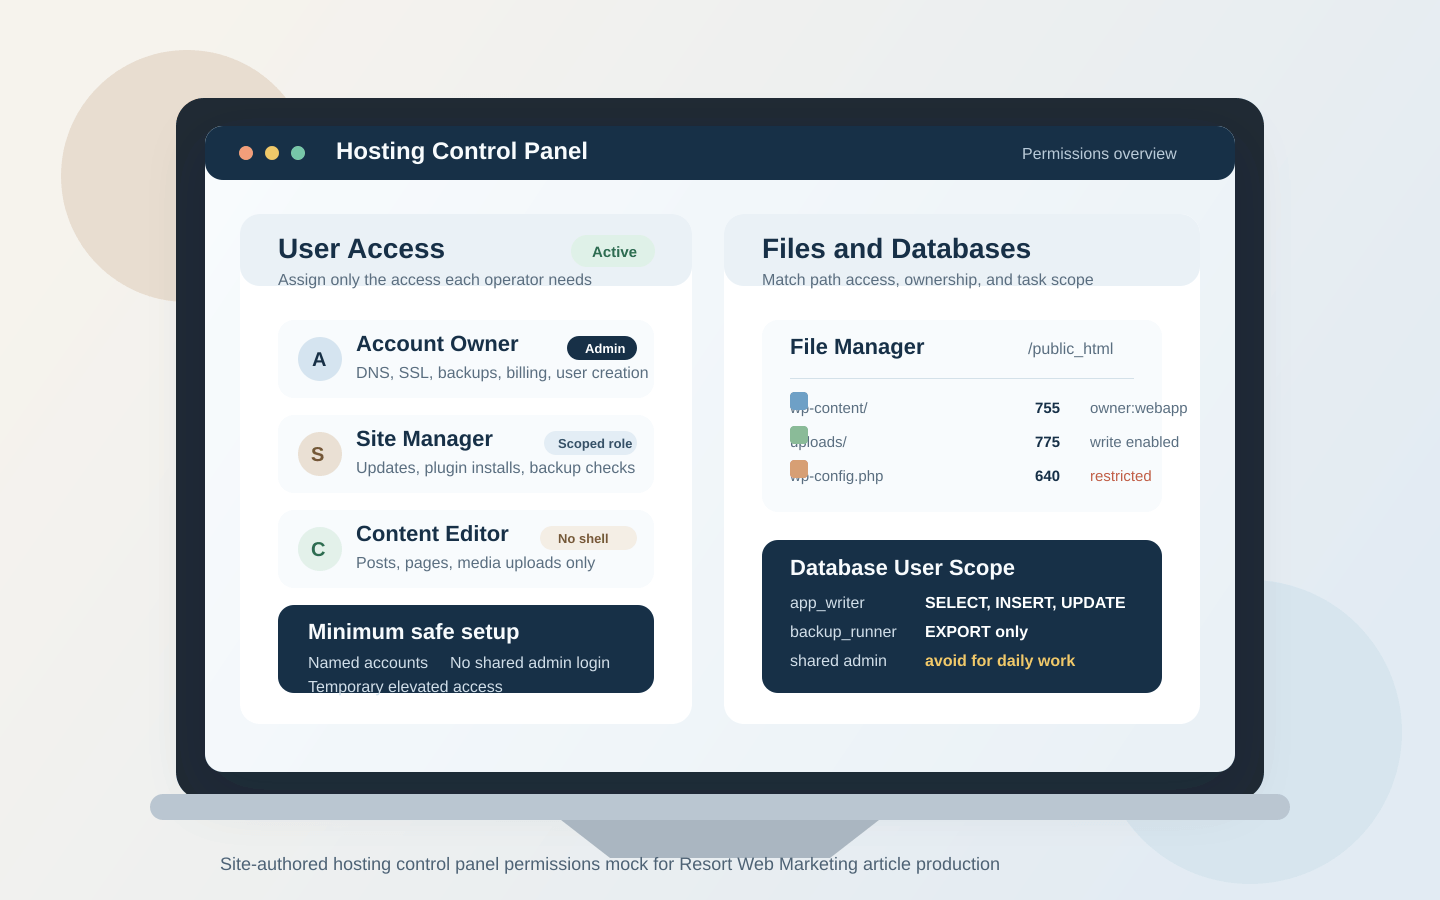1440x900 pixels.
Task: Click Match path access subtitle
Action: 928,280
